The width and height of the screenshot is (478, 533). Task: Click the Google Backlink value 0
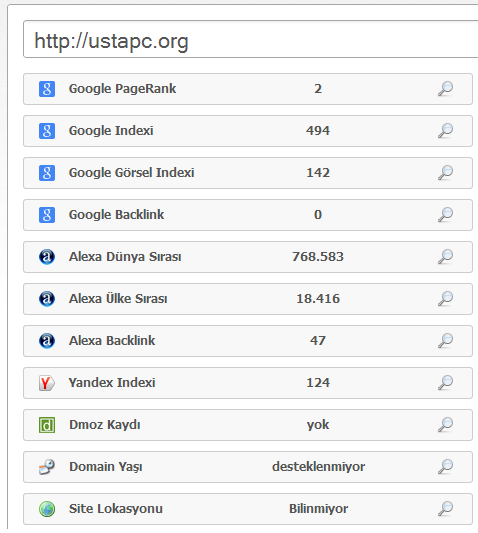tap(318, 215)
